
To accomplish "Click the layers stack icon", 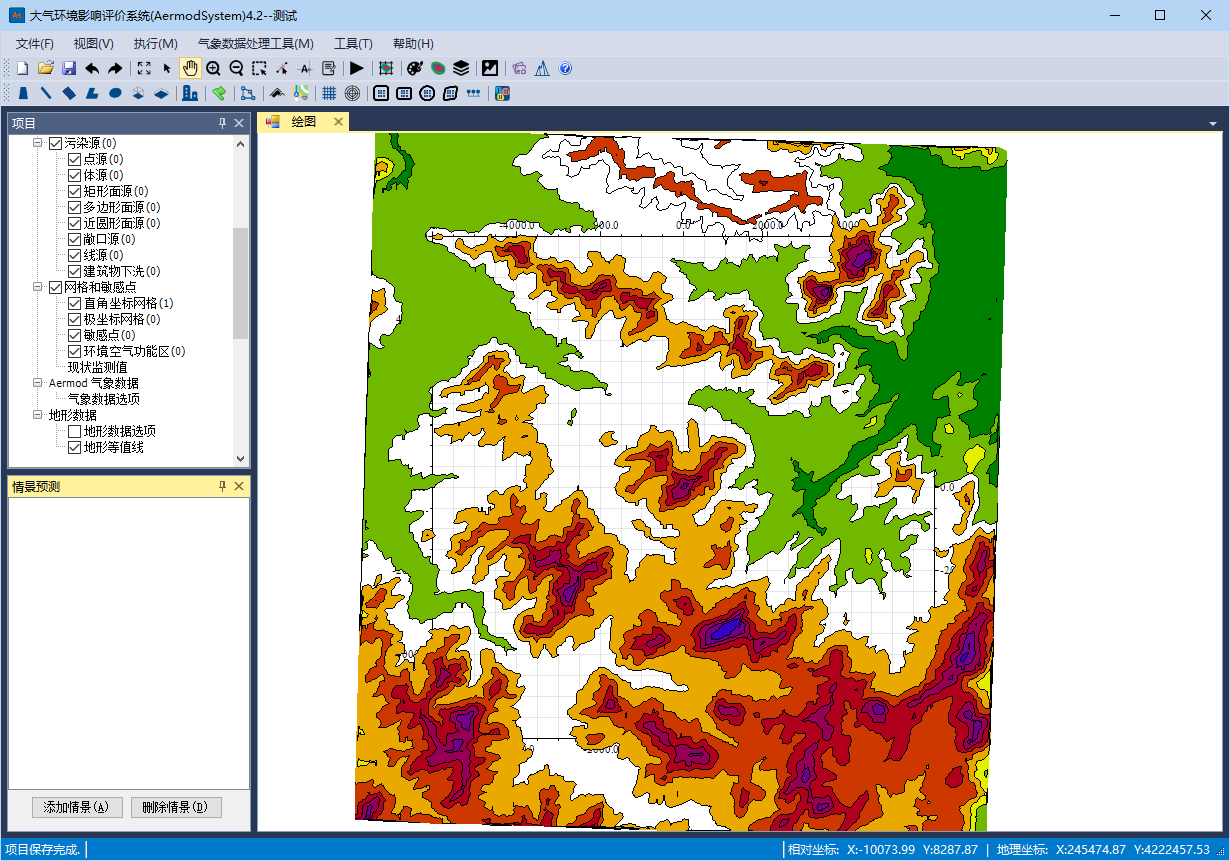I will tap(461, 68).
